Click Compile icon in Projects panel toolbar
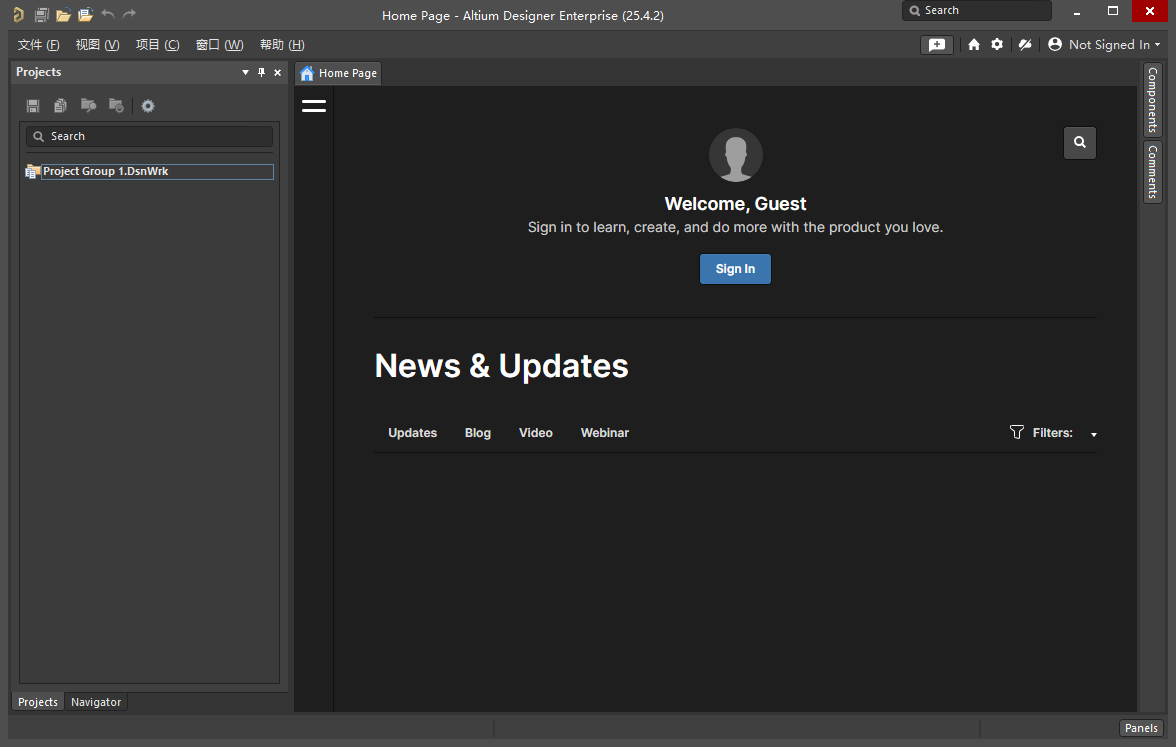 pos(61,106)
